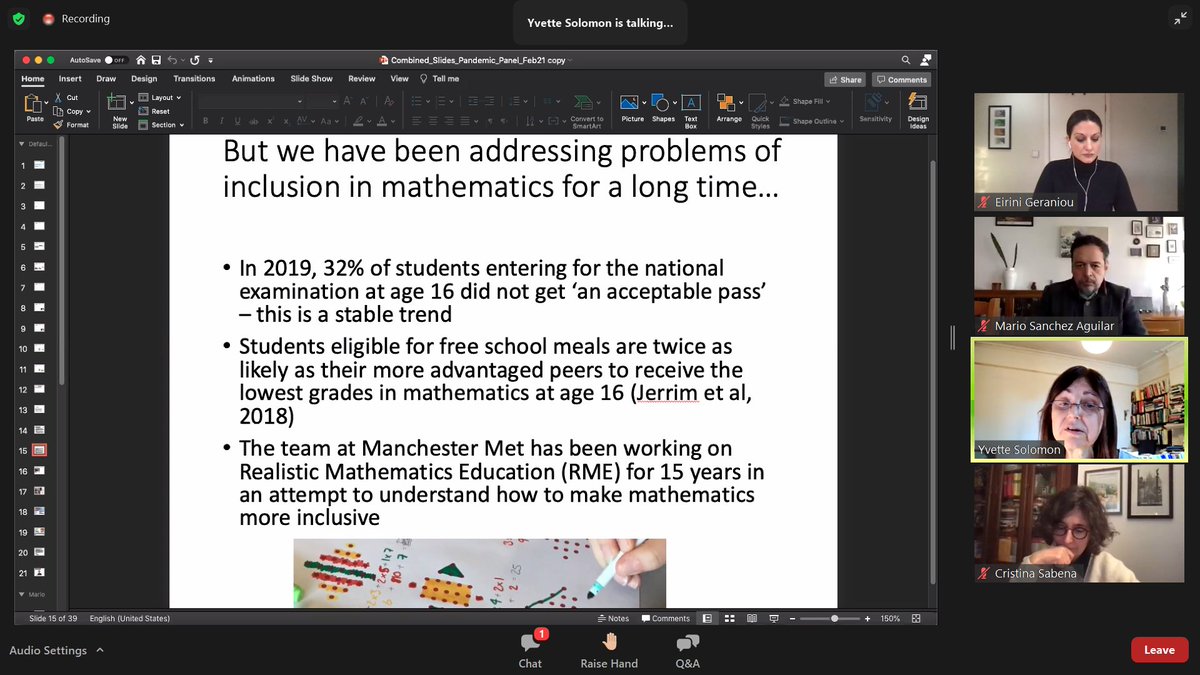Click the Redo arrow icon
Image resolution: width=1200 pixels, height=675 pixels.
point(195,60)
